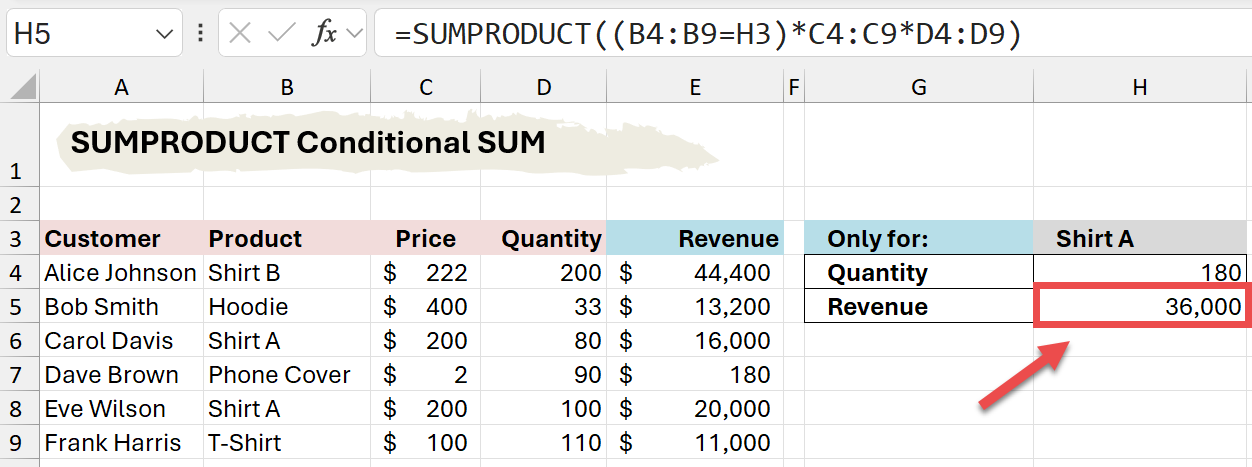The image size is (1252, 467).
Task: Select column H header
Action: pyautogui.click(x=1139, y=88)
